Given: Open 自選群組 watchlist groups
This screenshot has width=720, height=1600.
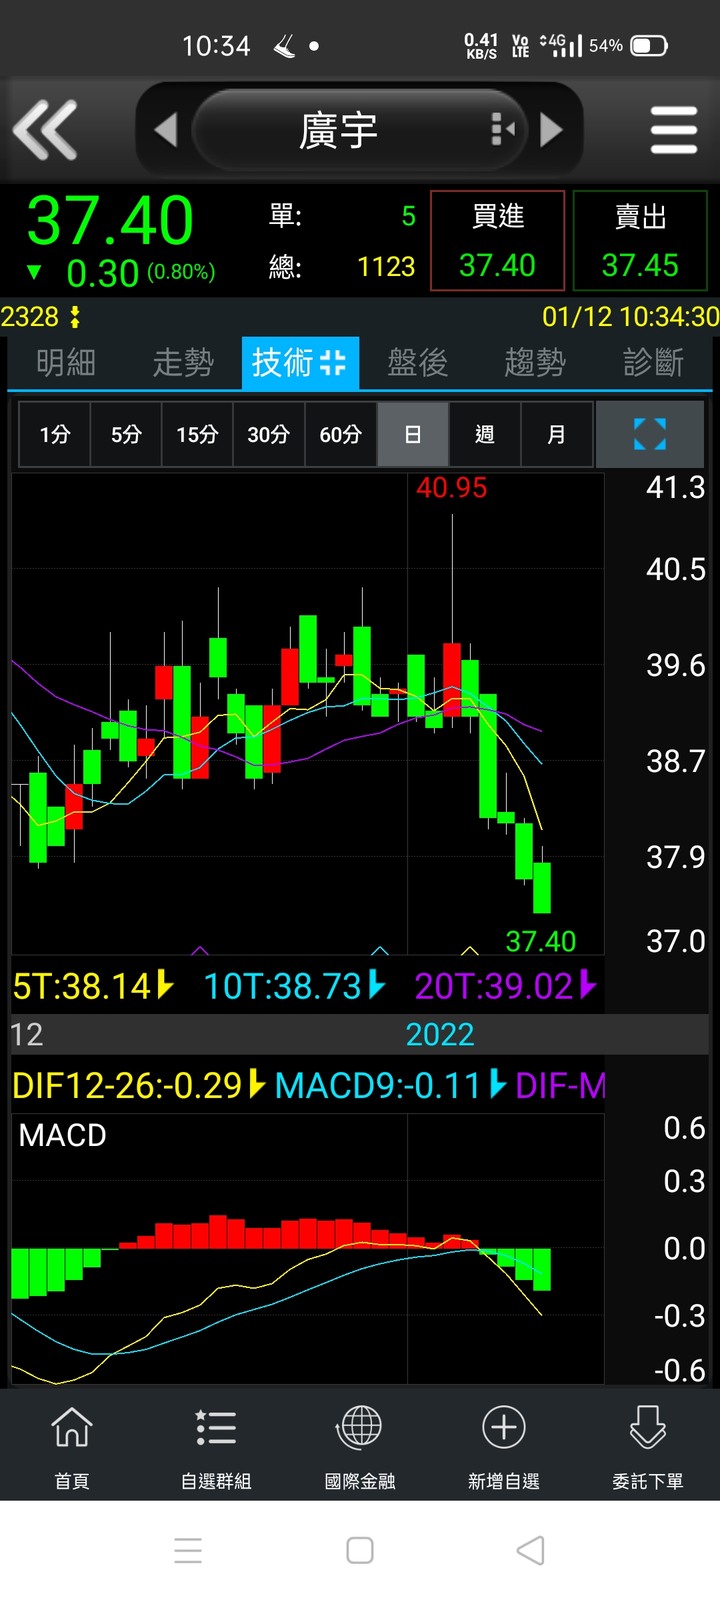Looking at the screenshot, I should pos(216,1445).
